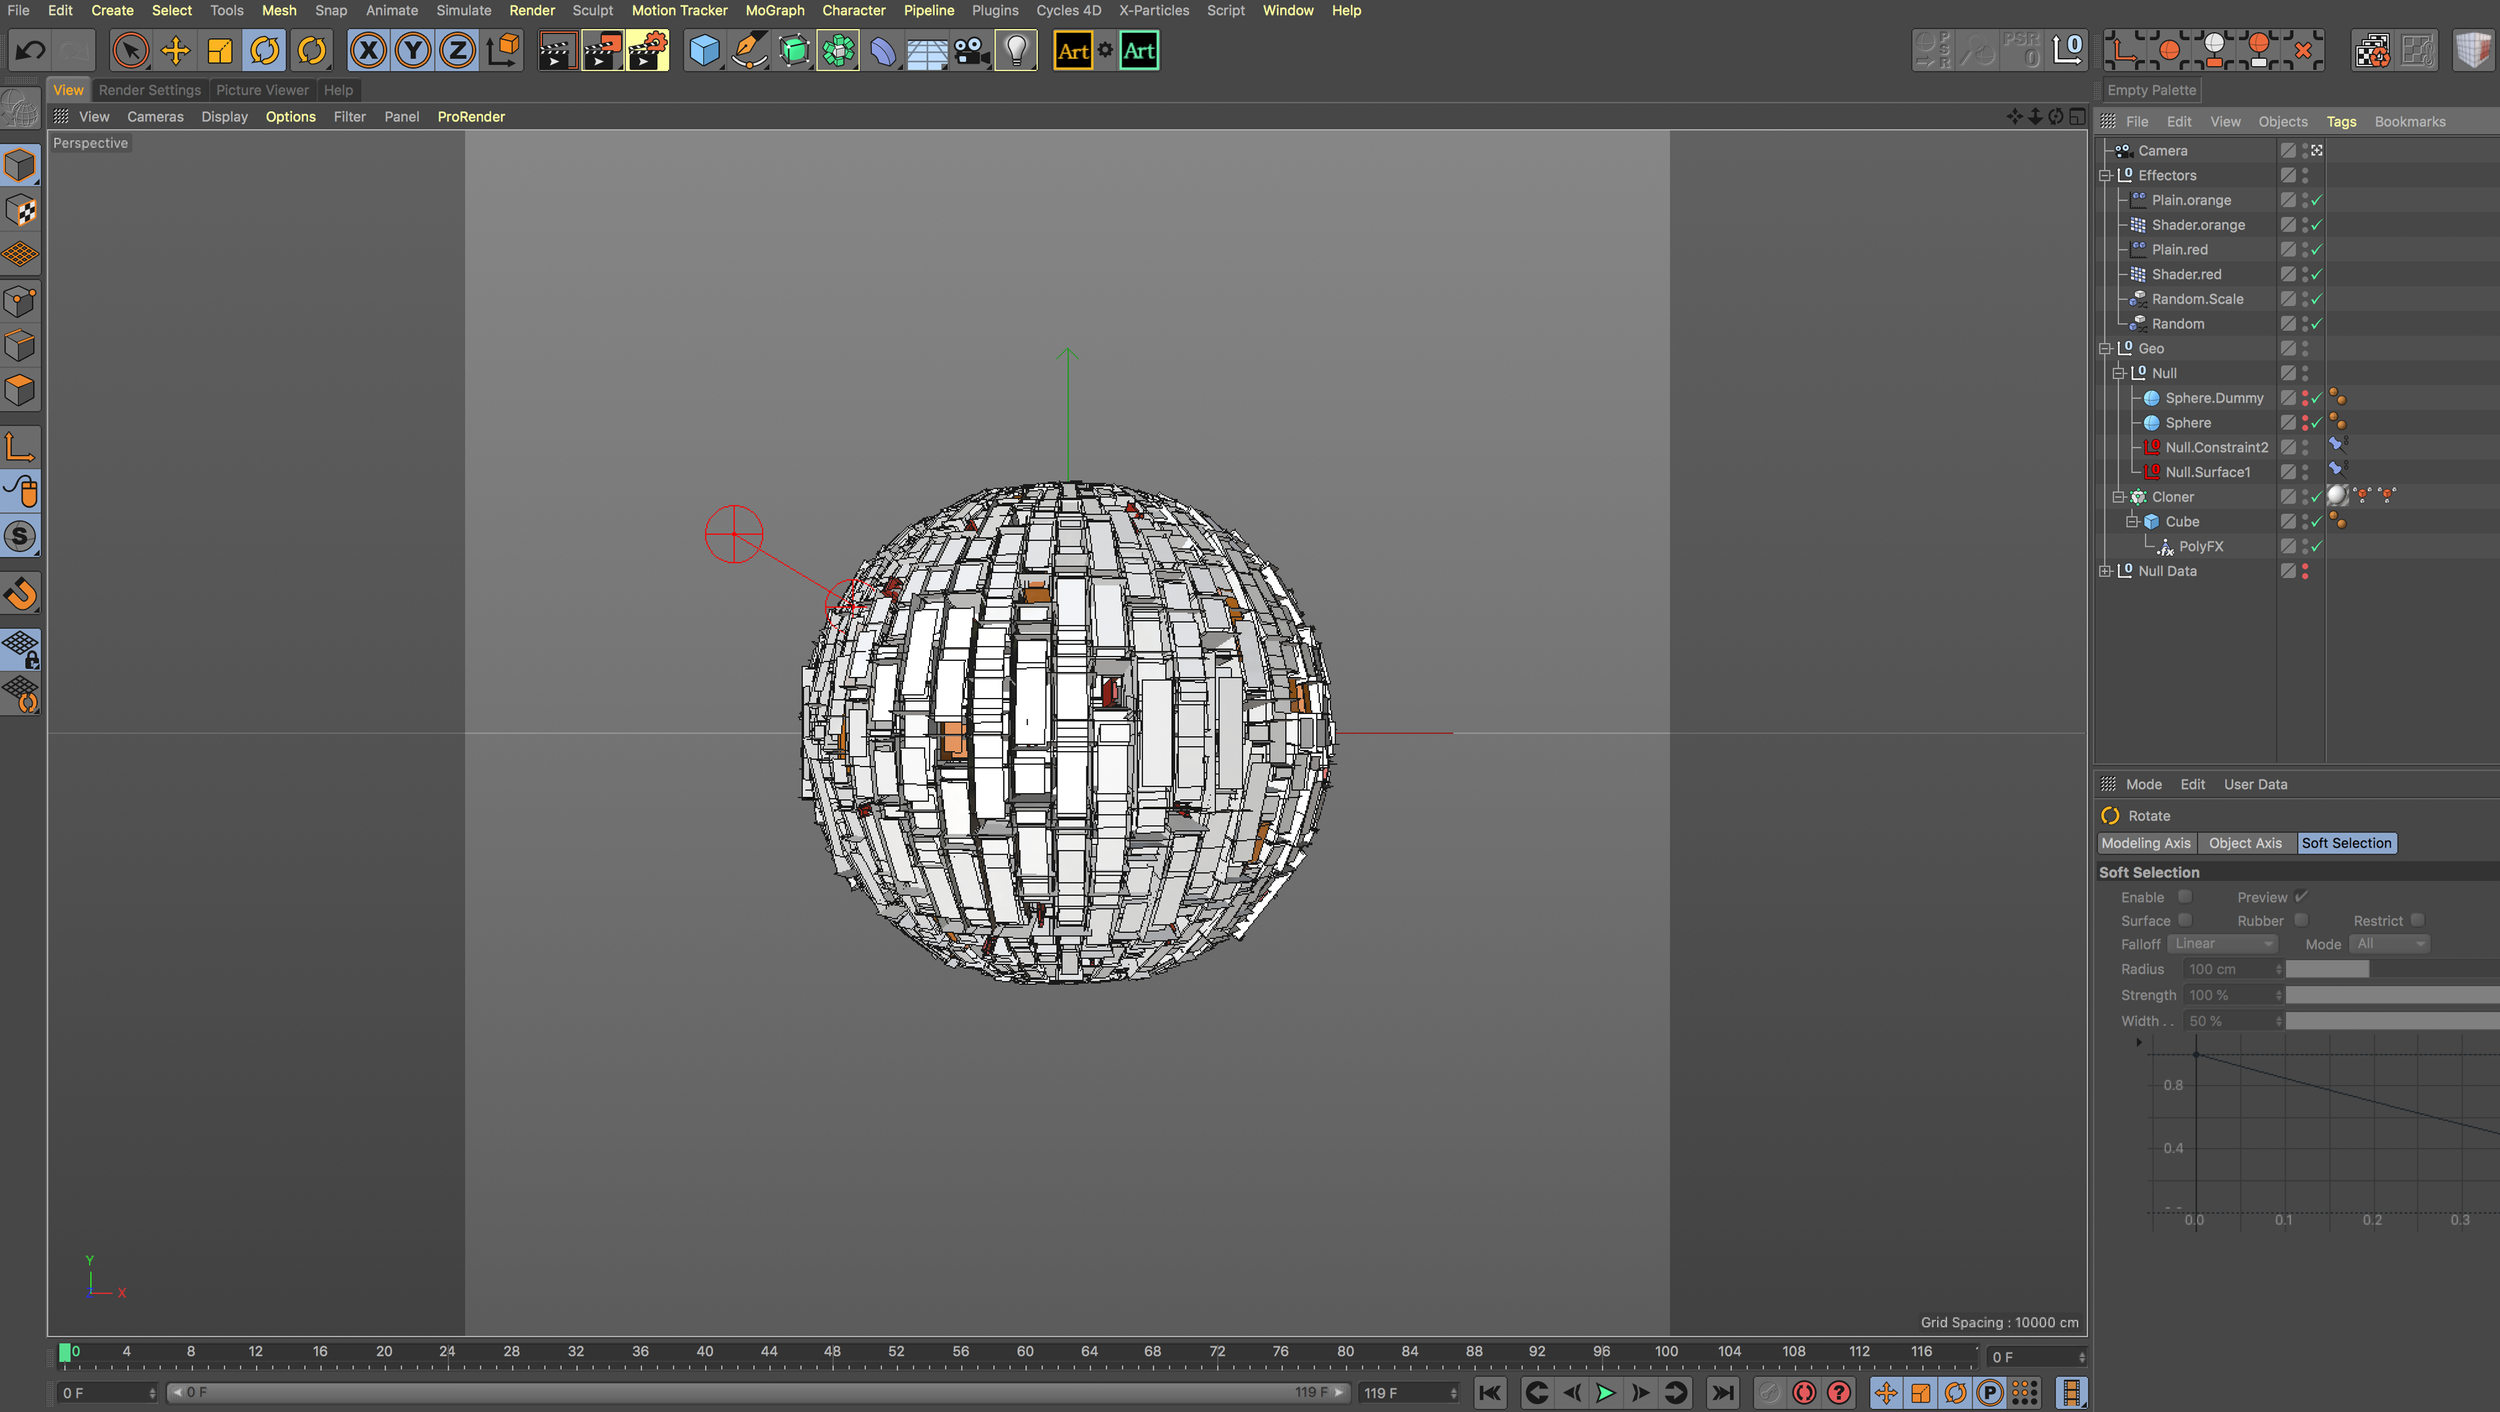Click the Object Axis tab button
Image resolution: width=2500 pixels, height=1412 pixels.
2245,843
